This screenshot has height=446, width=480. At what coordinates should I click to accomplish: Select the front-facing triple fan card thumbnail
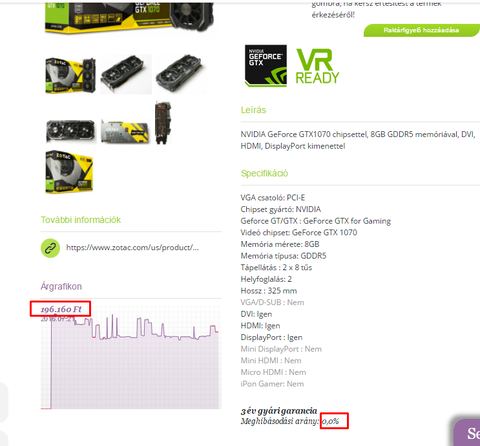71,131
